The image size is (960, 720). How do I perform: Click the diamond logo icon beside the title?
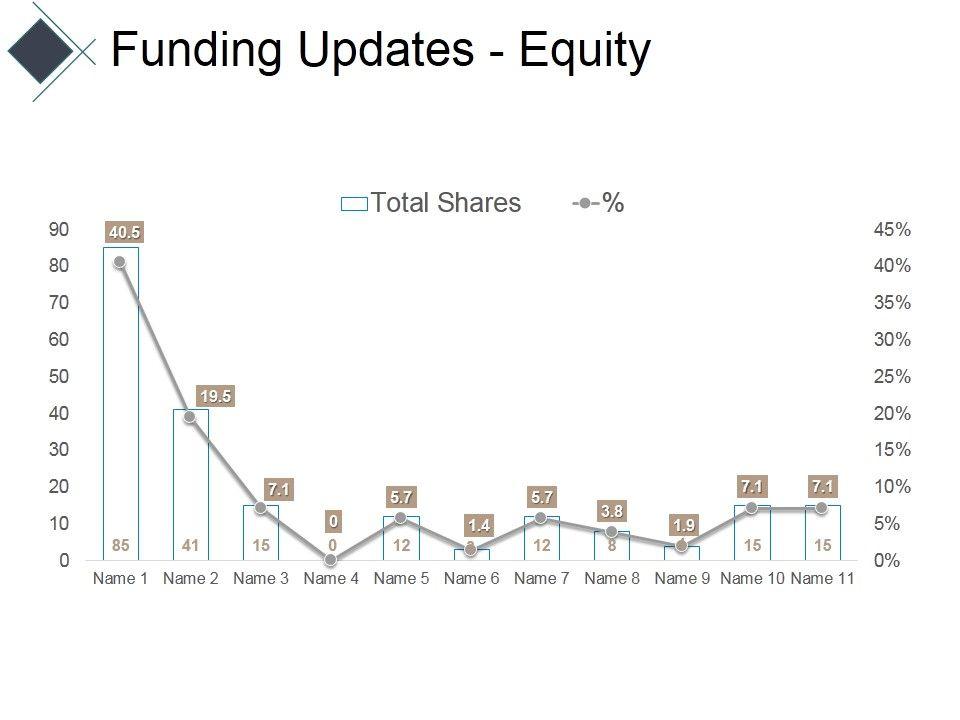[41, 49]
